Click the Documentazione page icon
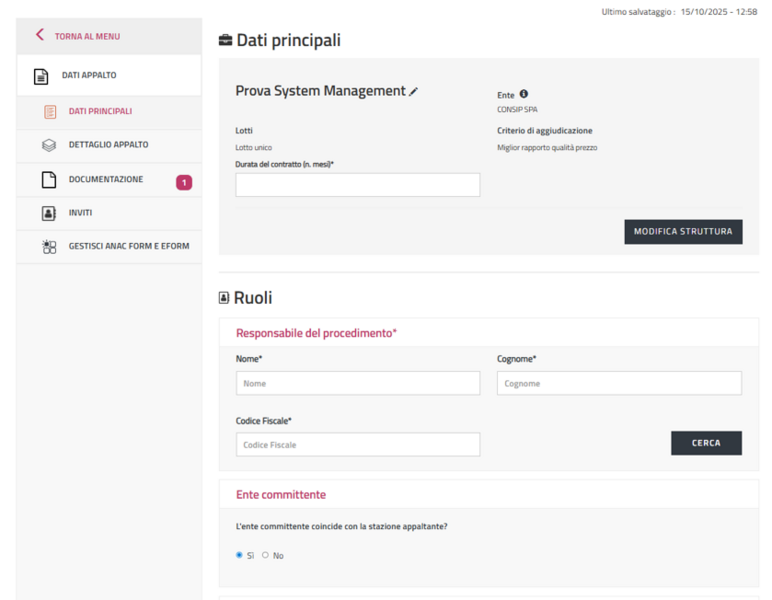The width and height of the screenshot is (772, 600). (49, 180)
